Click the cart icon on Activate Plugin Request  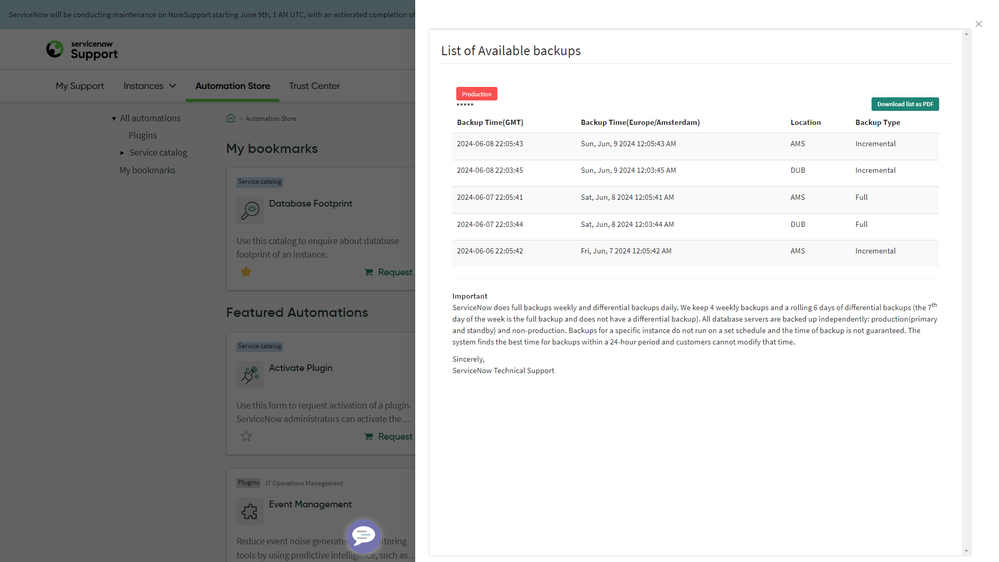pos(368,436)
